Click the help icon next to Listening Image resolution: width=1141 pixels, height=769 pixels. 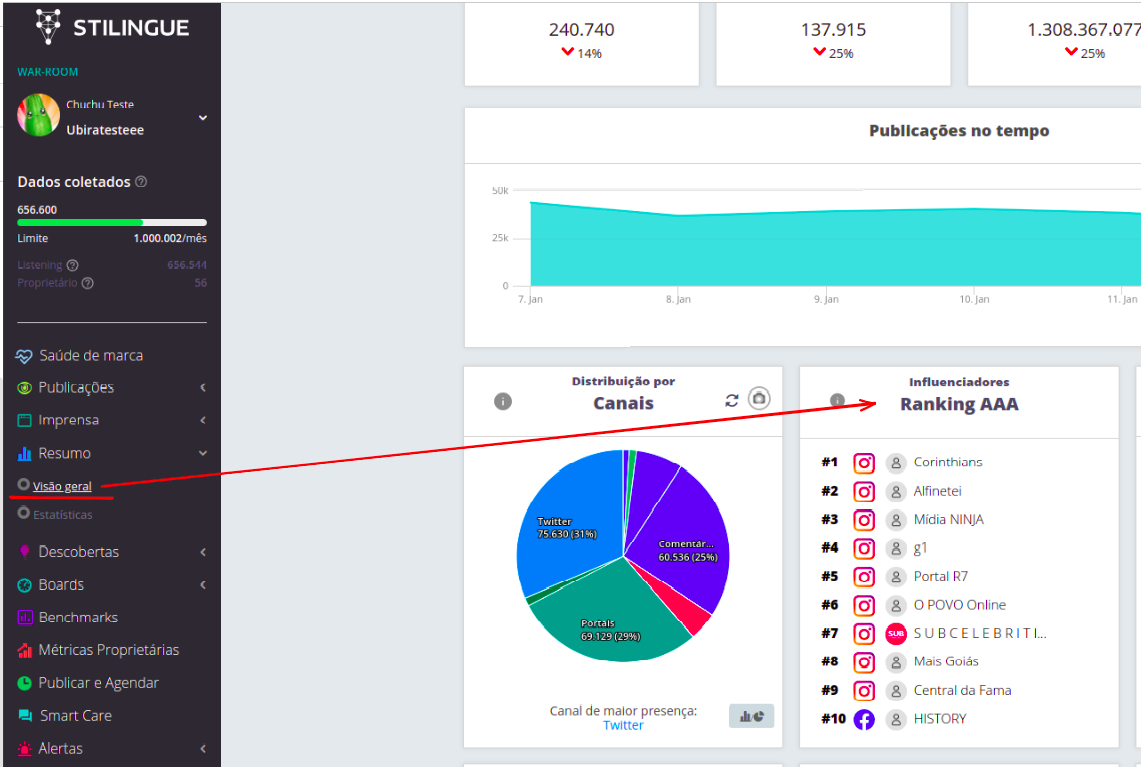[72, 266]
